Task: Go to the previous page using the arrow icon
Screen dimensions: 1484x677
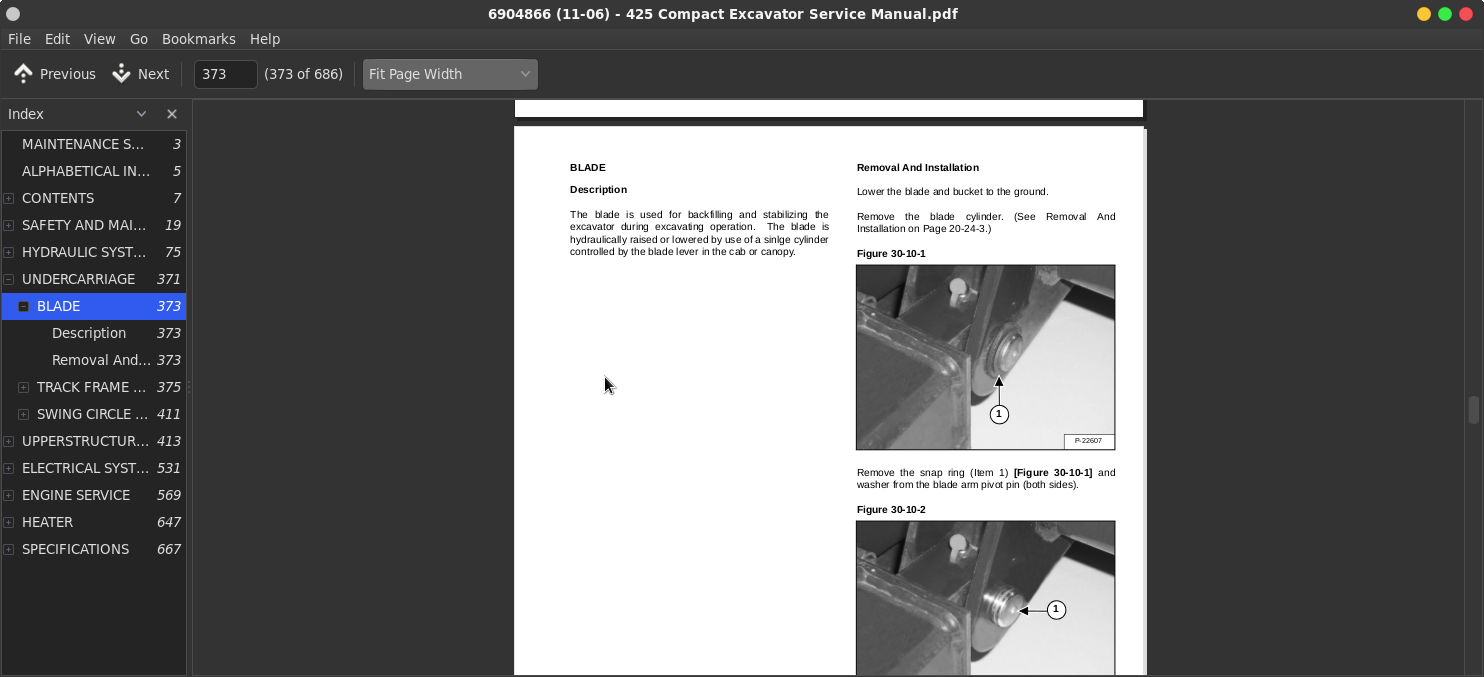Action: (23, 74)
